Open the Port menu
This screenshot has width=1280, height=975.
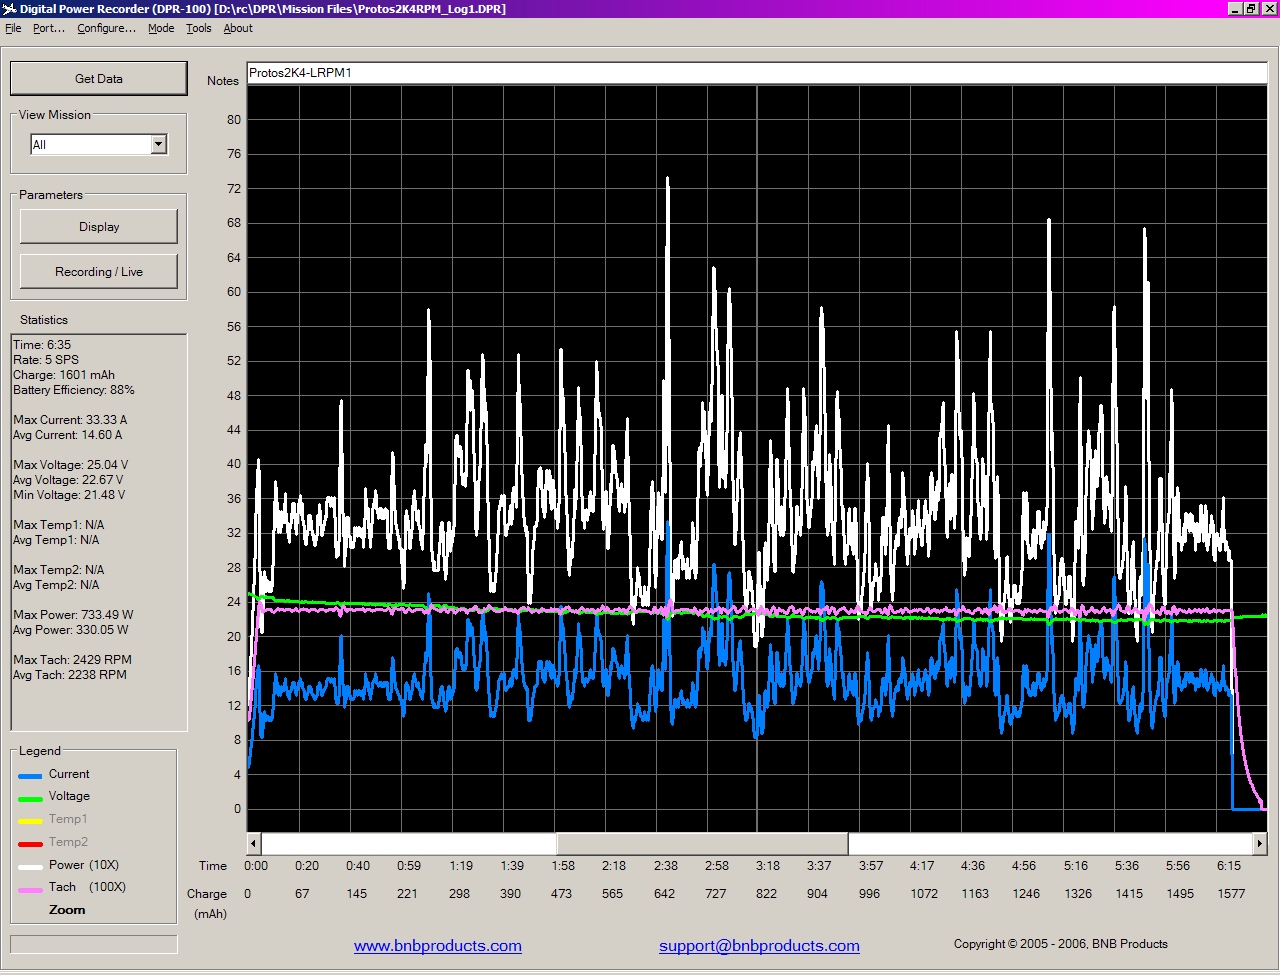[48, 28]
